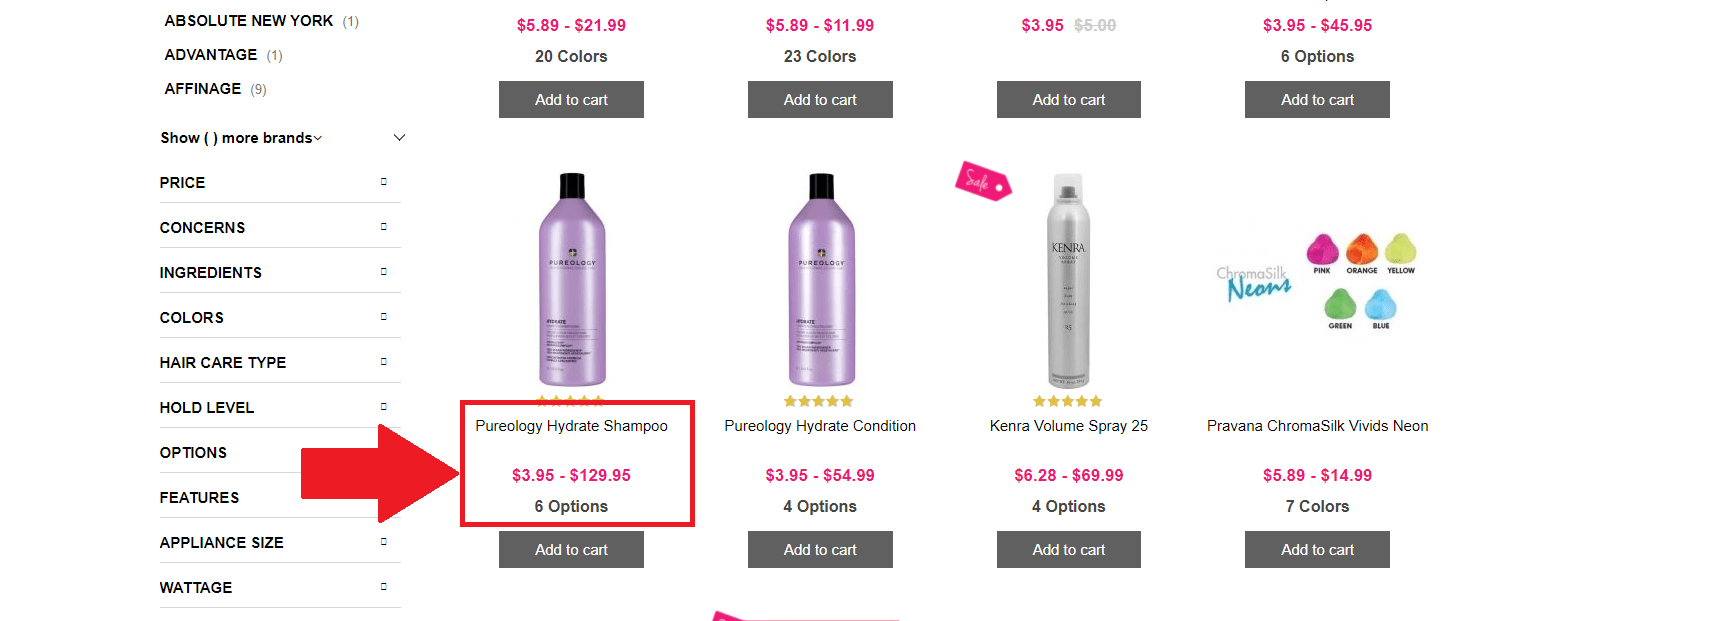Click the Pureology Hydrate Condition star rating

818,401
